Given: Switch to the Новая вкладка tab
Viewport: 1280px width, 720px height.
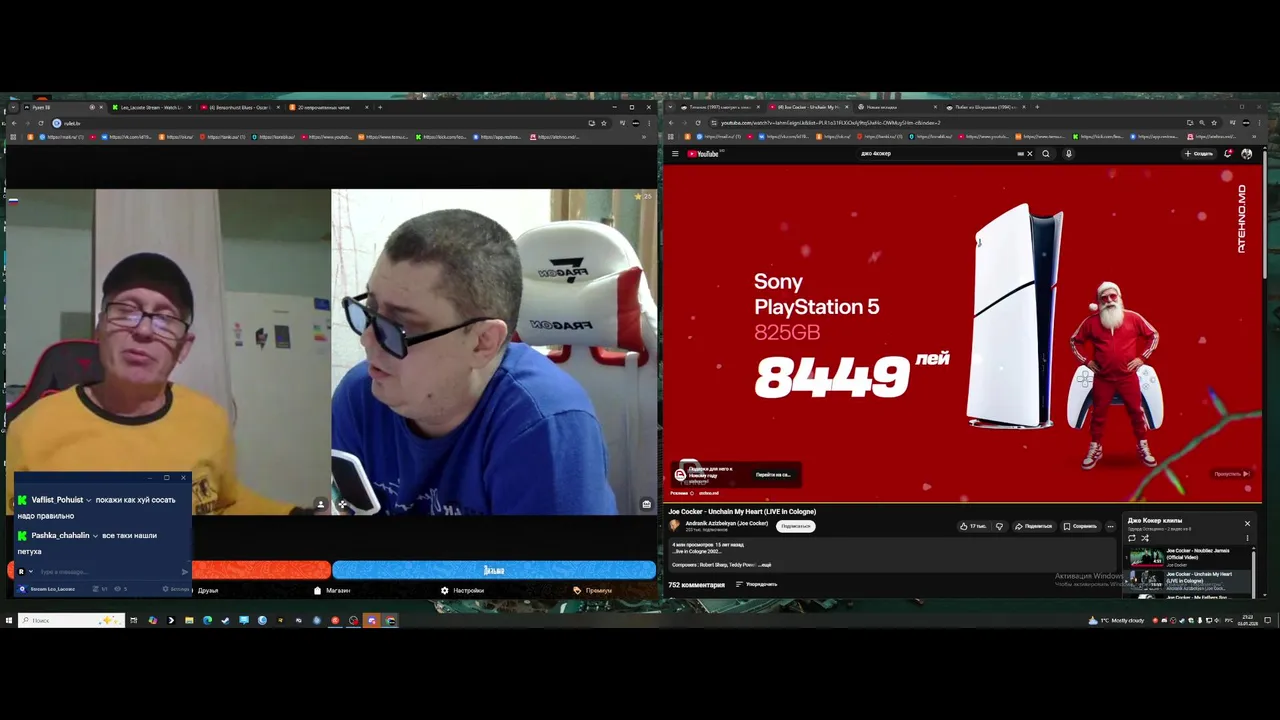Looking at the screenshot, I should click(896, 107).
